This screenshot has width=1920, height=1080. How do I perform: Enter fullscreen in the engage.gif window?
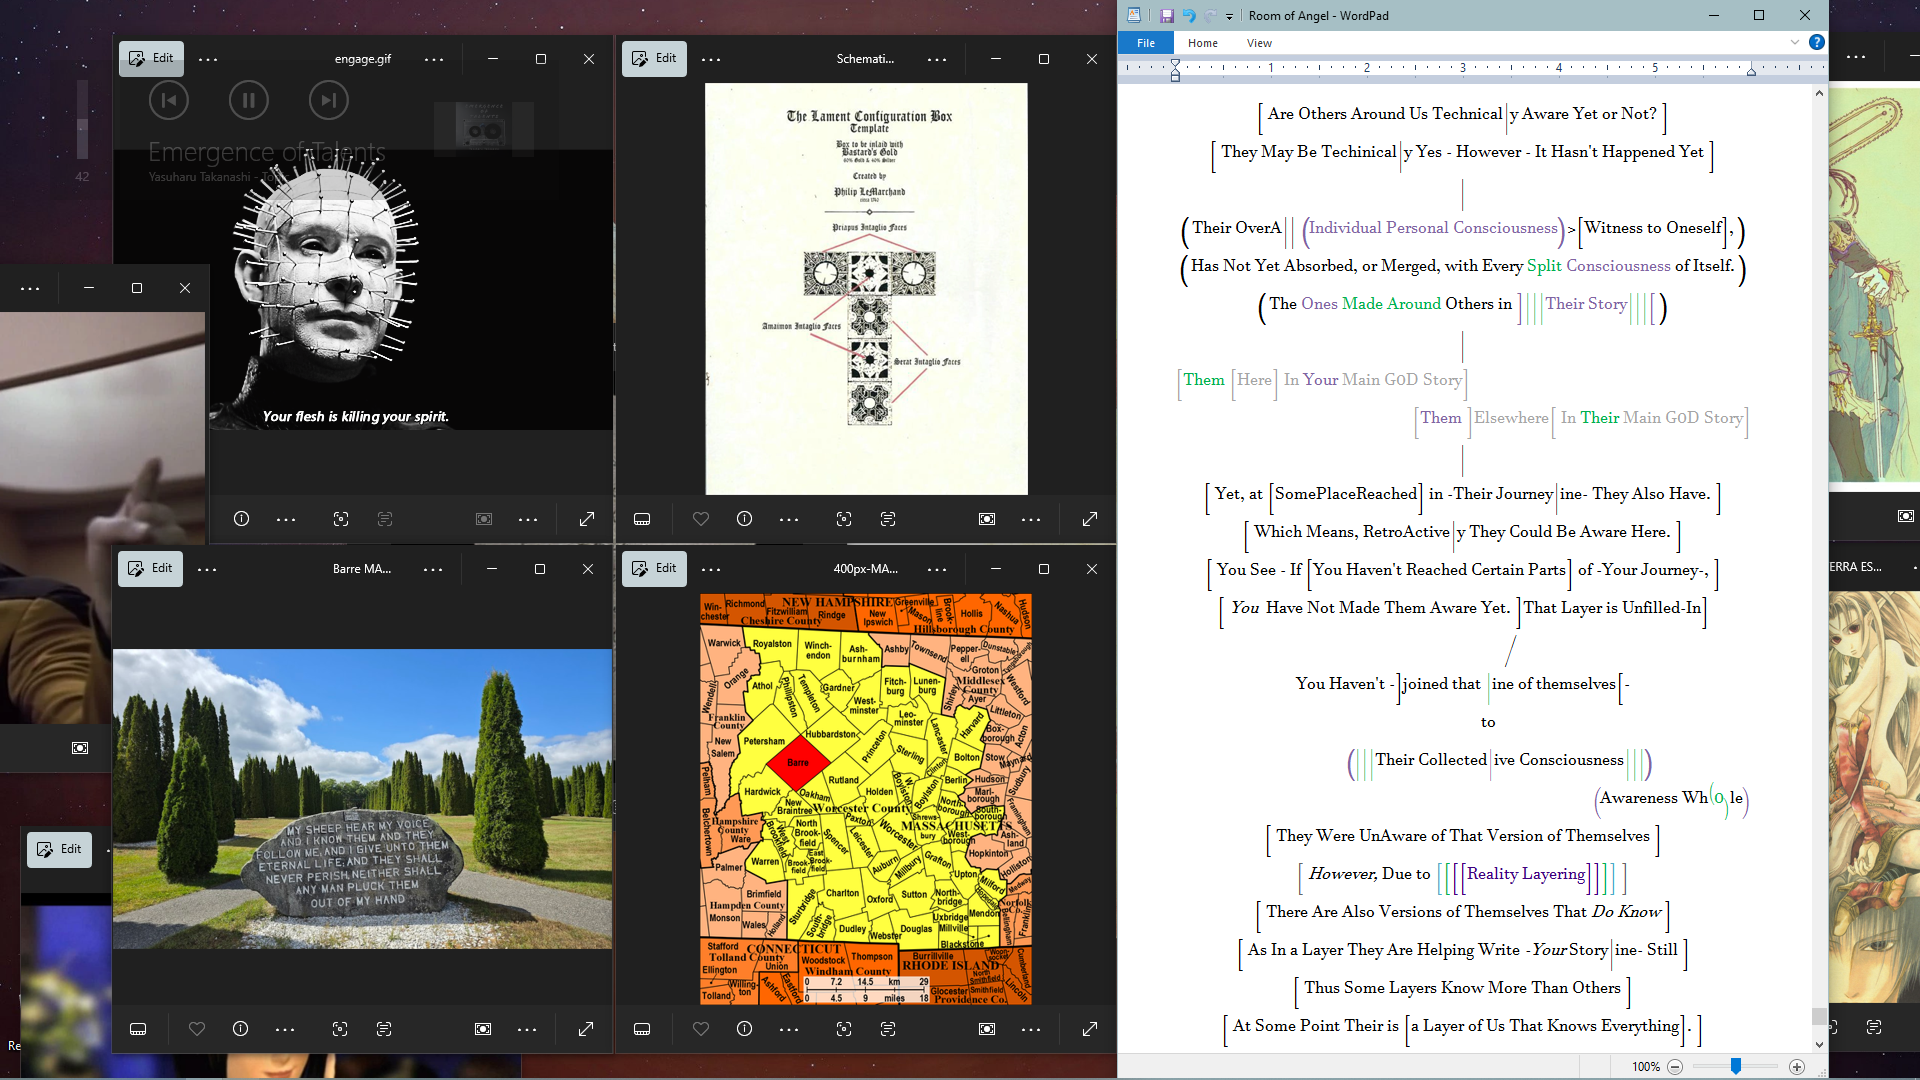(x=587, y=519)
